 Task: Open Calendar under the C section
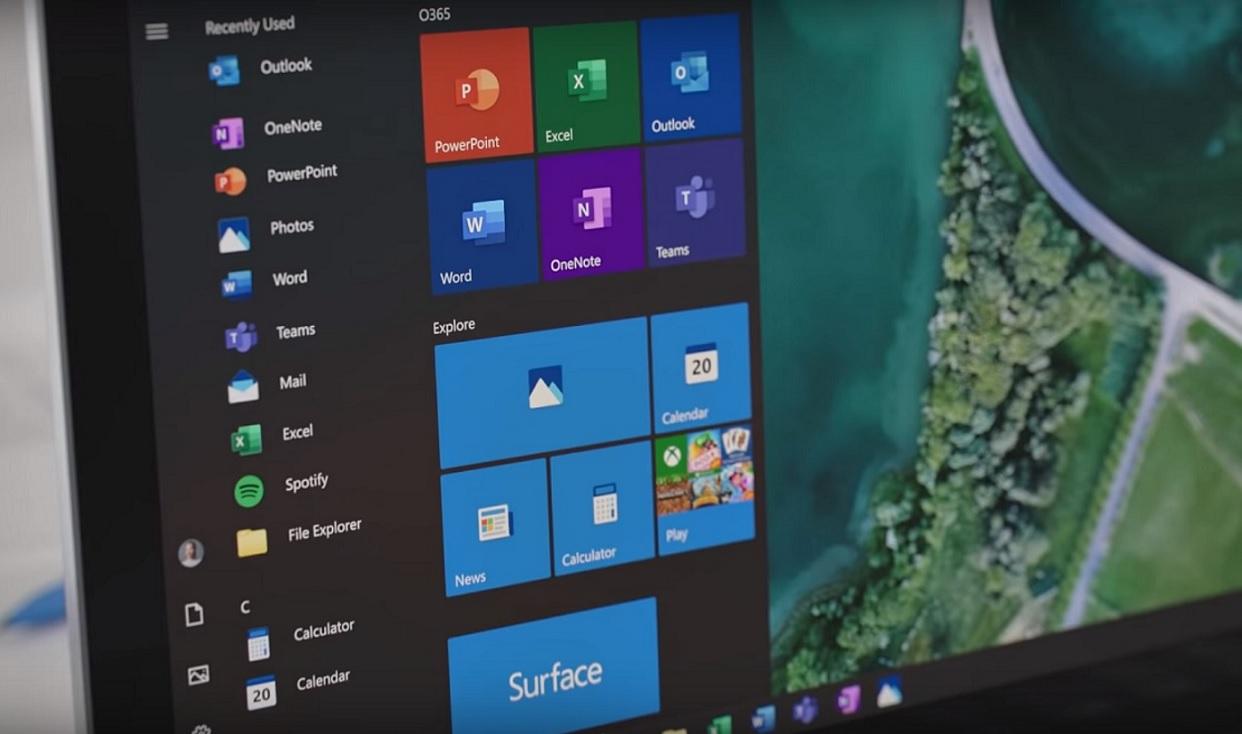coord(298,687)
